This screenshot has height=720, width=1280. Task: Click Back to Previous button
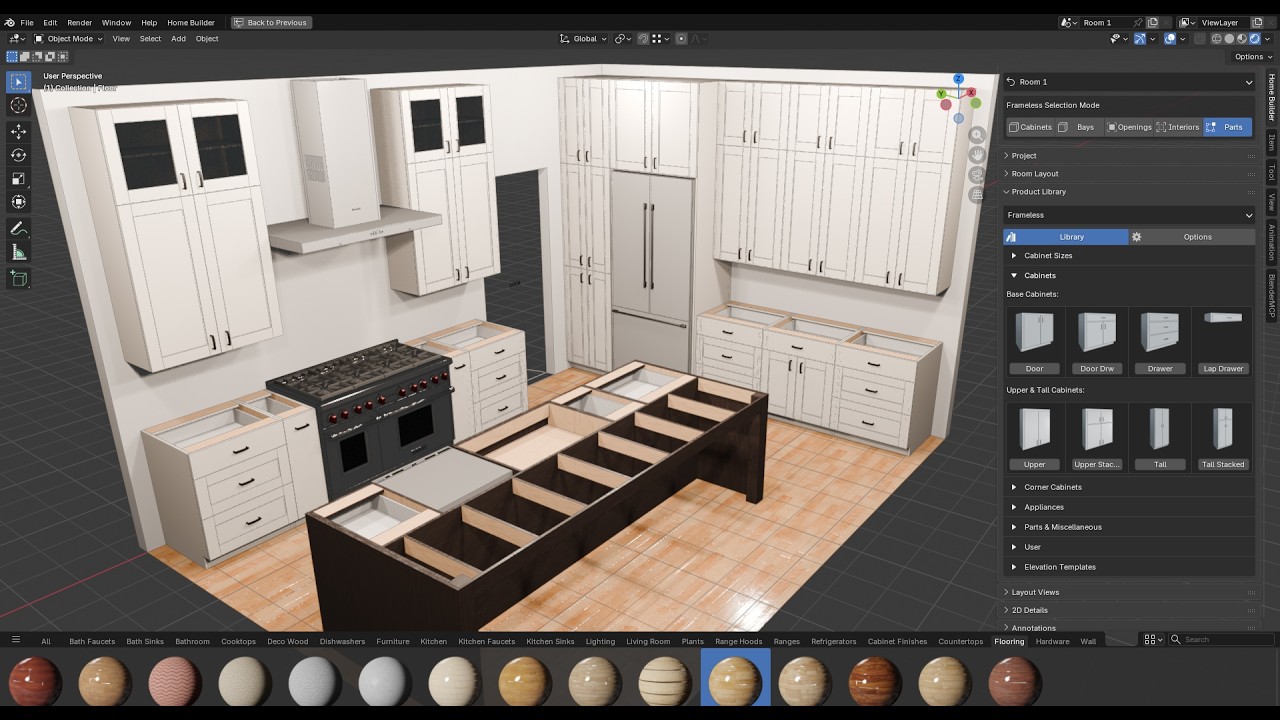click(272, 22)
